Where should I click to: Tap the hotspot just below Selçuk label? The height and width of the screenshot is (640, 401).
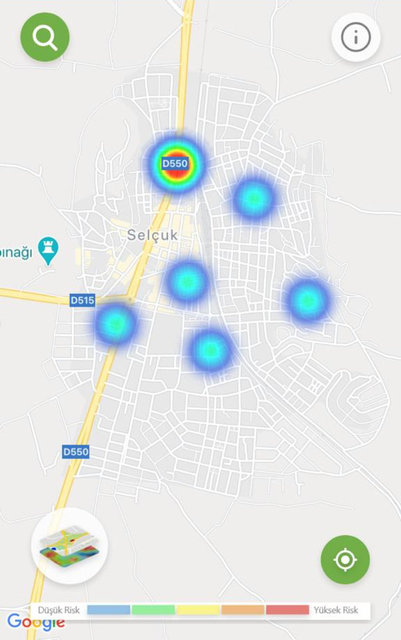click(x=187, y=281)
